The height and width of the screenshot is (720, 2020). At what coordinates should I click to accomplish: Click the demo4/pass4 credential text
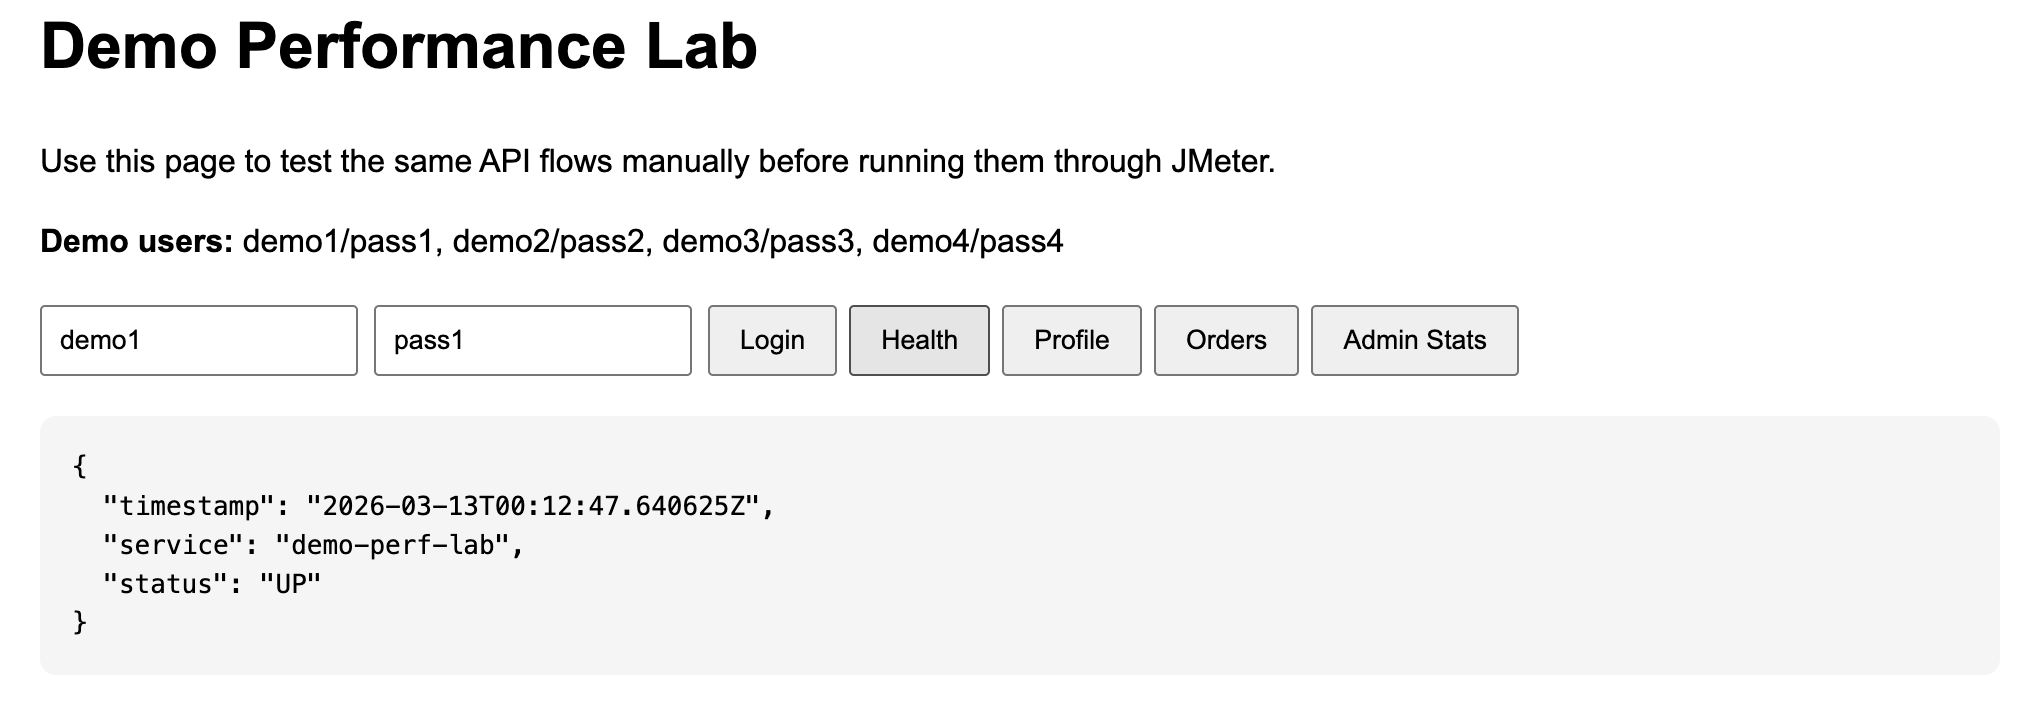coord(967,242)
